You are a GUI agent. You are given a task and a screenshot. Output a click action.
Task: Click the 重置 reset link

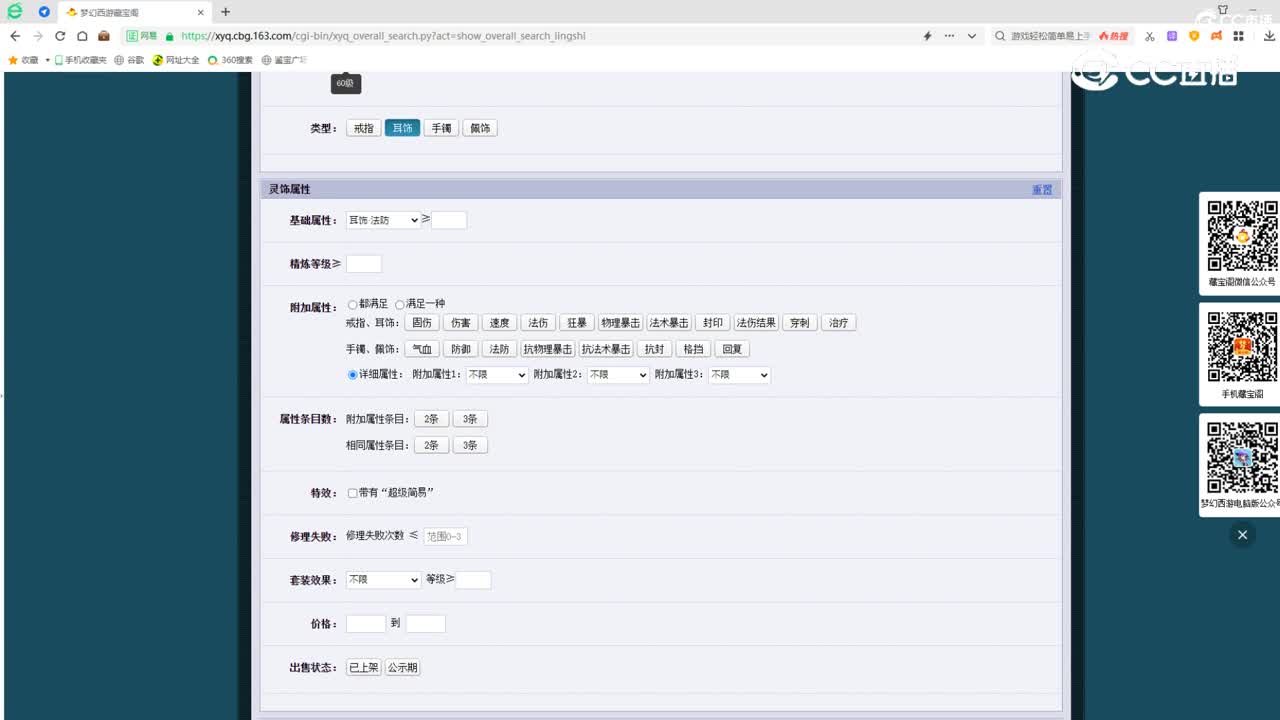pyautogui.click(x=1042, y=189)
